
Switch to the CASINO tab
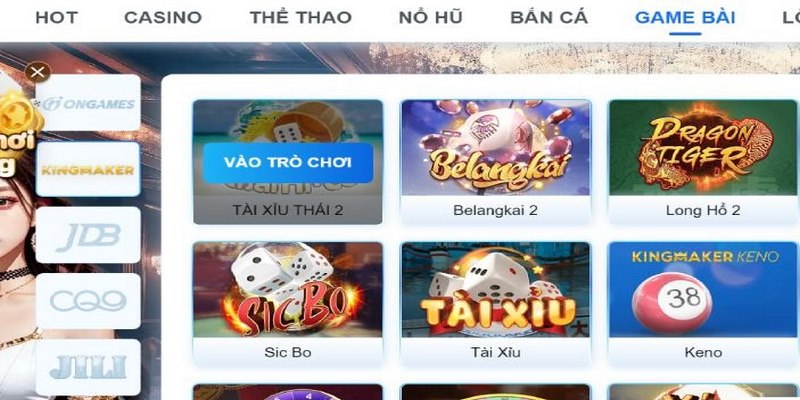[x=163, y=18]
